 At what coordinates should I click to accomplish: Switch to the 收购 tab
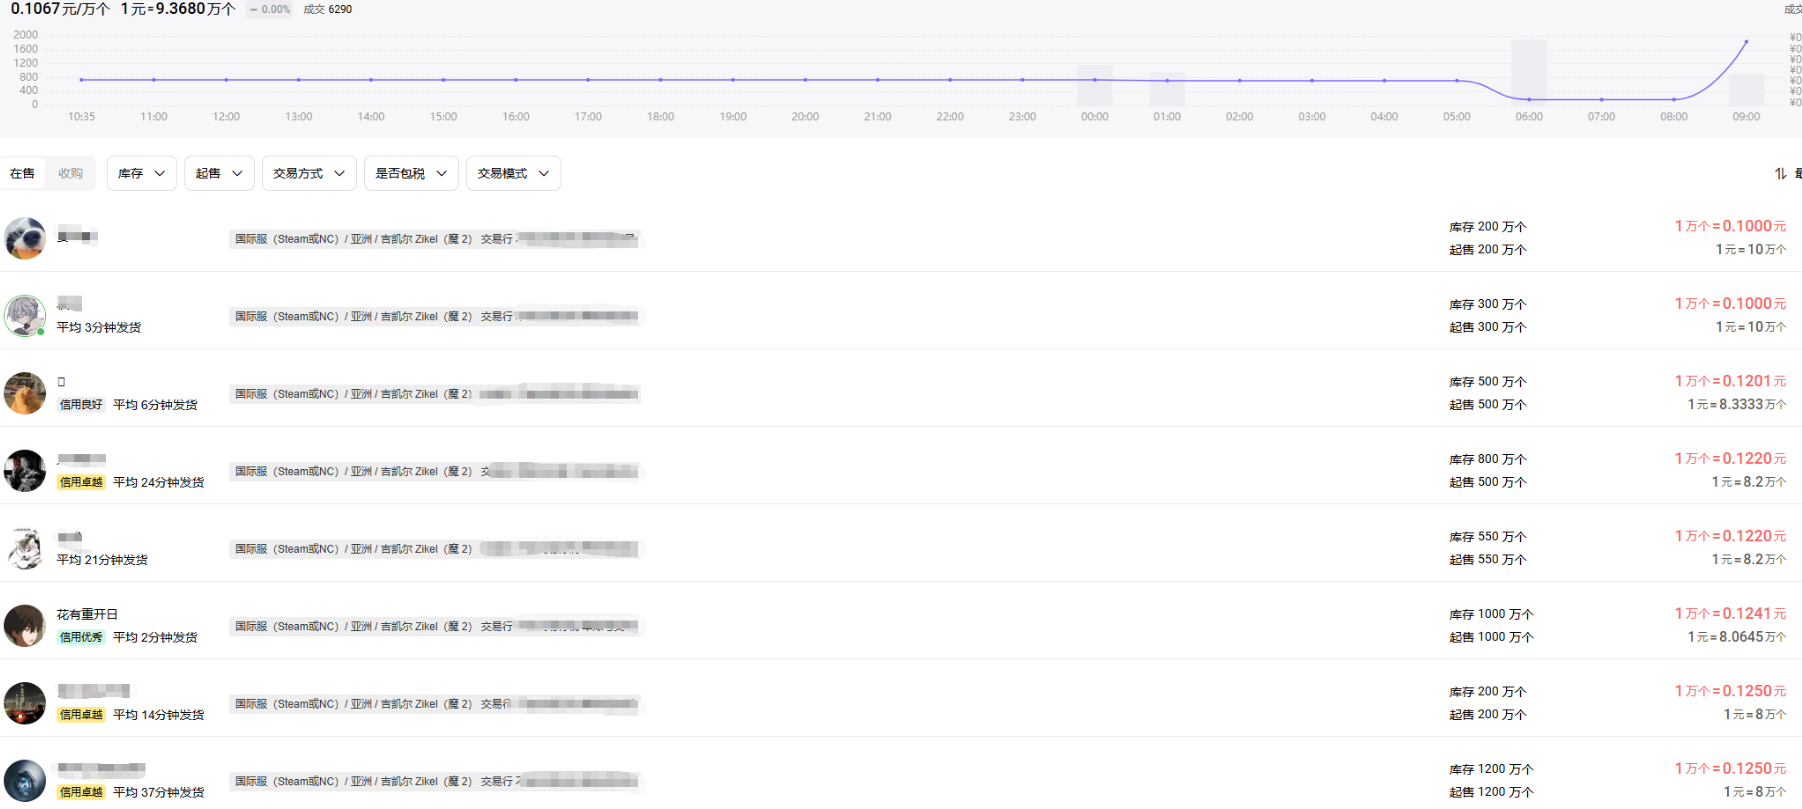point(70,173)
